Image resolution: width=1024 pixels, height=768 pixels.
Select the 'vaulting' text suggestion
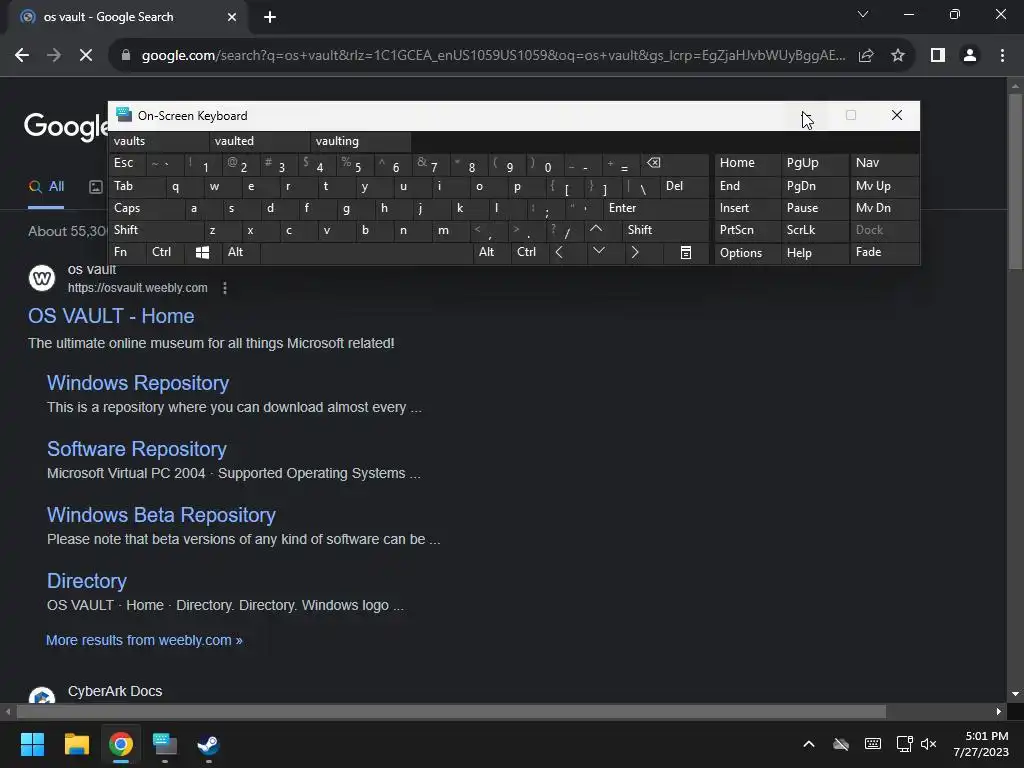pos(360,141)
